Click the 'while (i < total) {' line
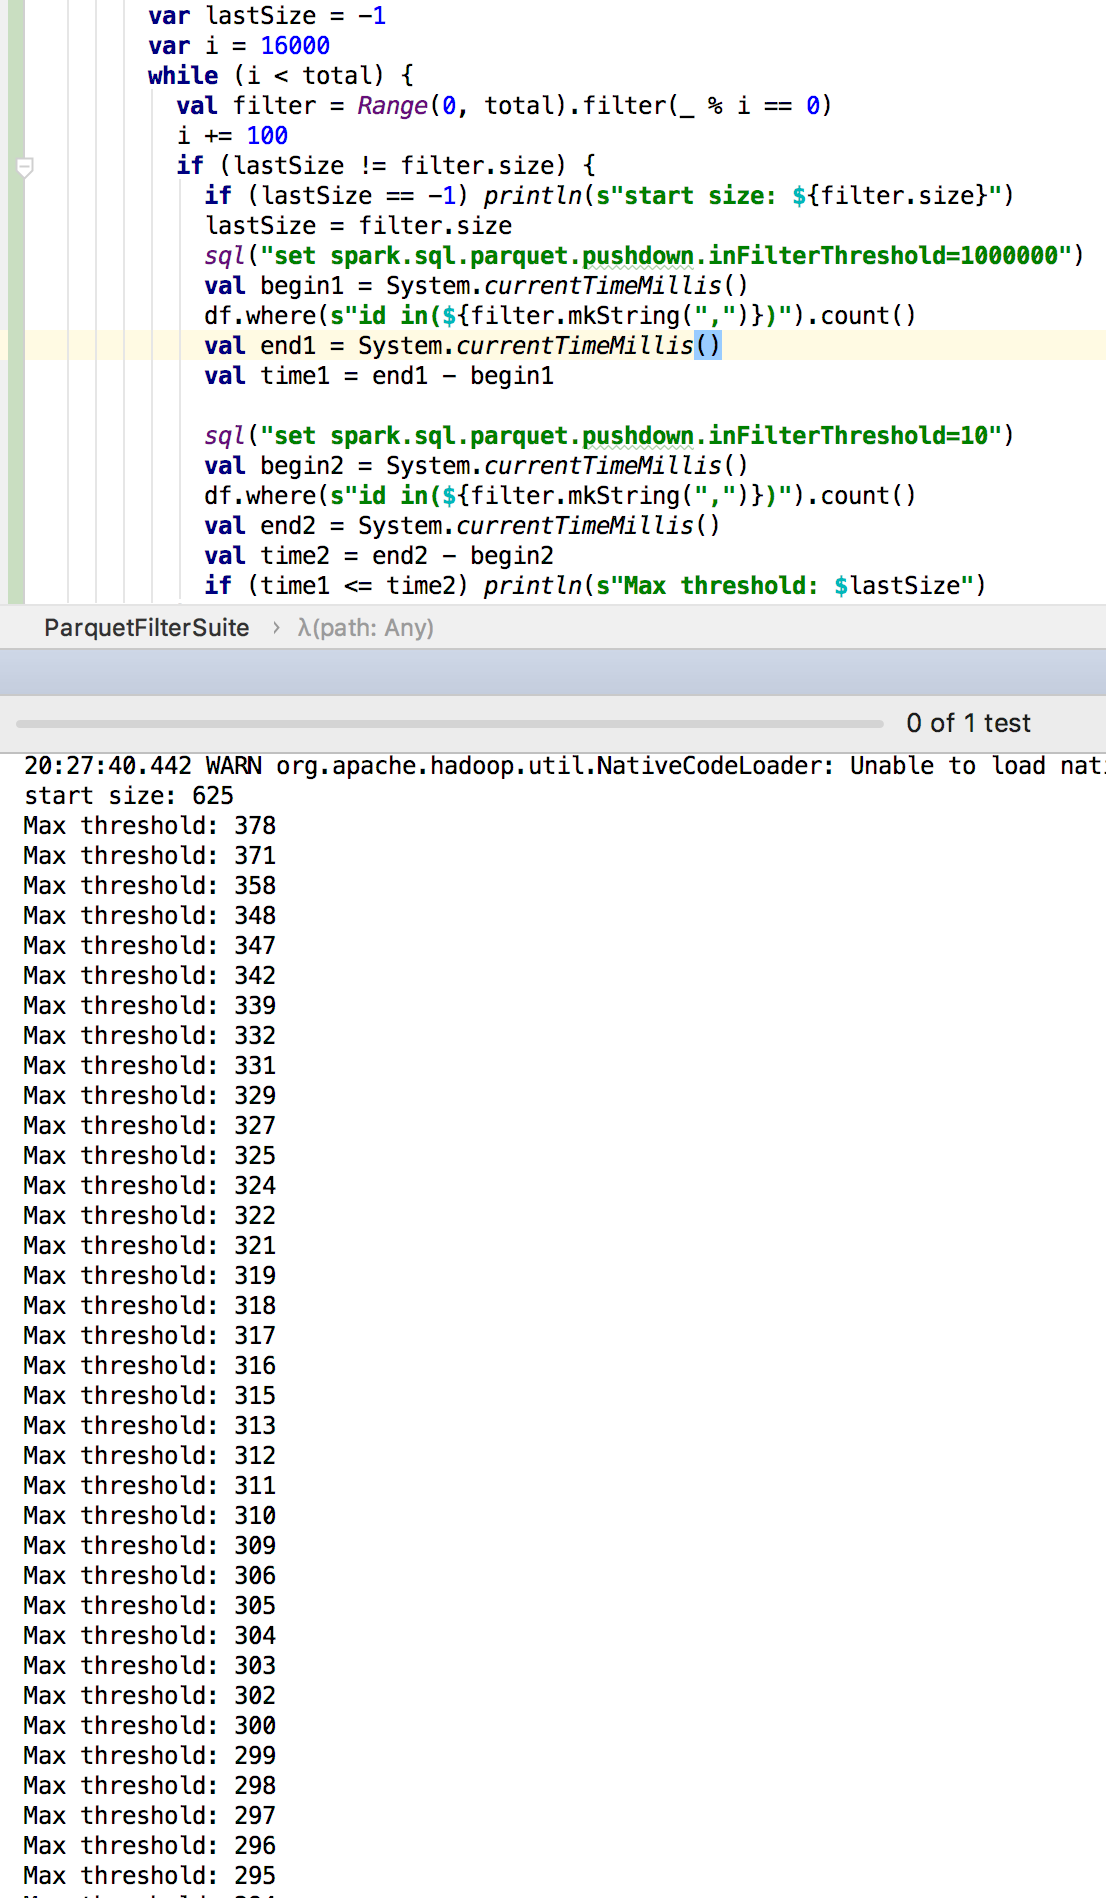The width and height of the screenshot is (1106, 1898). [281, 76]
